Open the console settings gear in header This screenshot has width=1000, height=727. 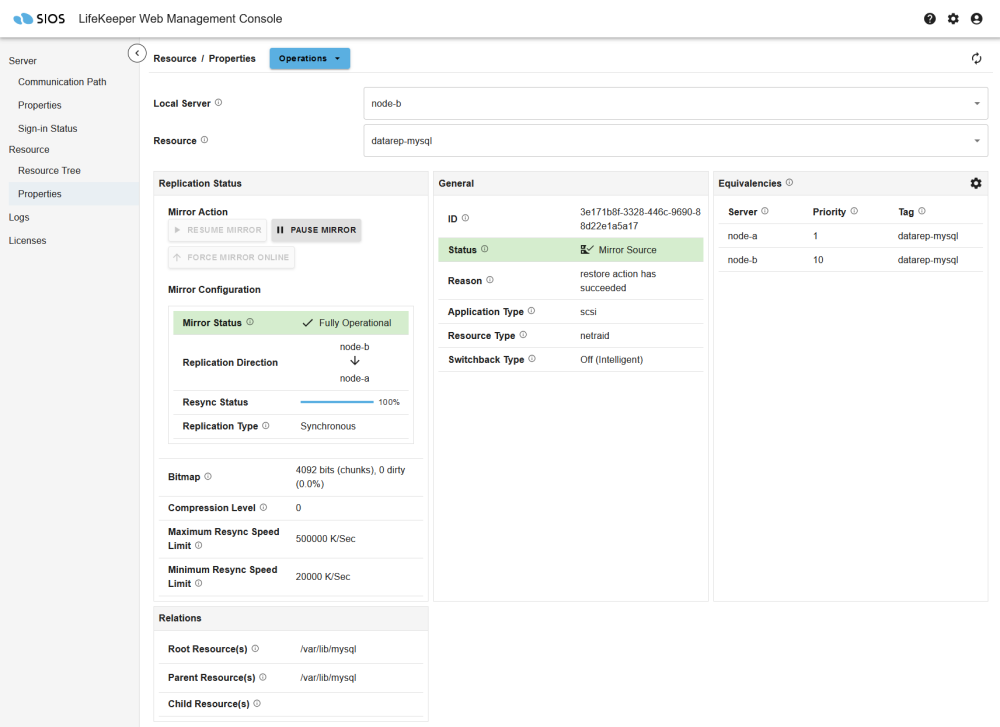pos(953,19)
